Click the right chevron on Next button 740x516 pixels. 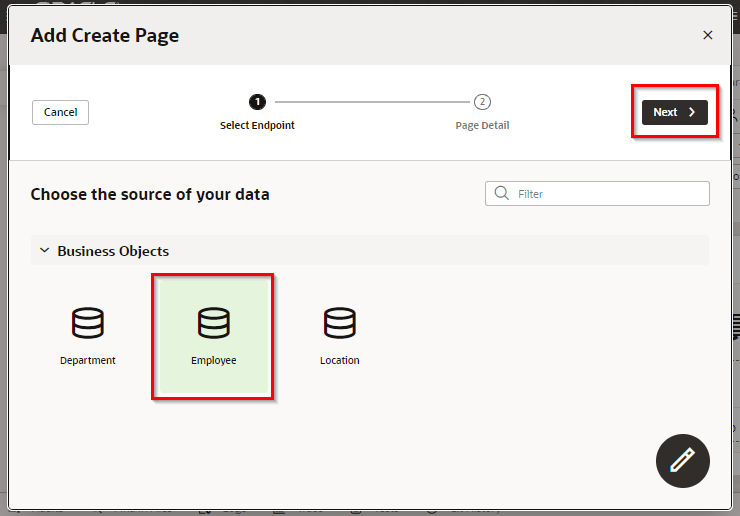tap(691, 113)
